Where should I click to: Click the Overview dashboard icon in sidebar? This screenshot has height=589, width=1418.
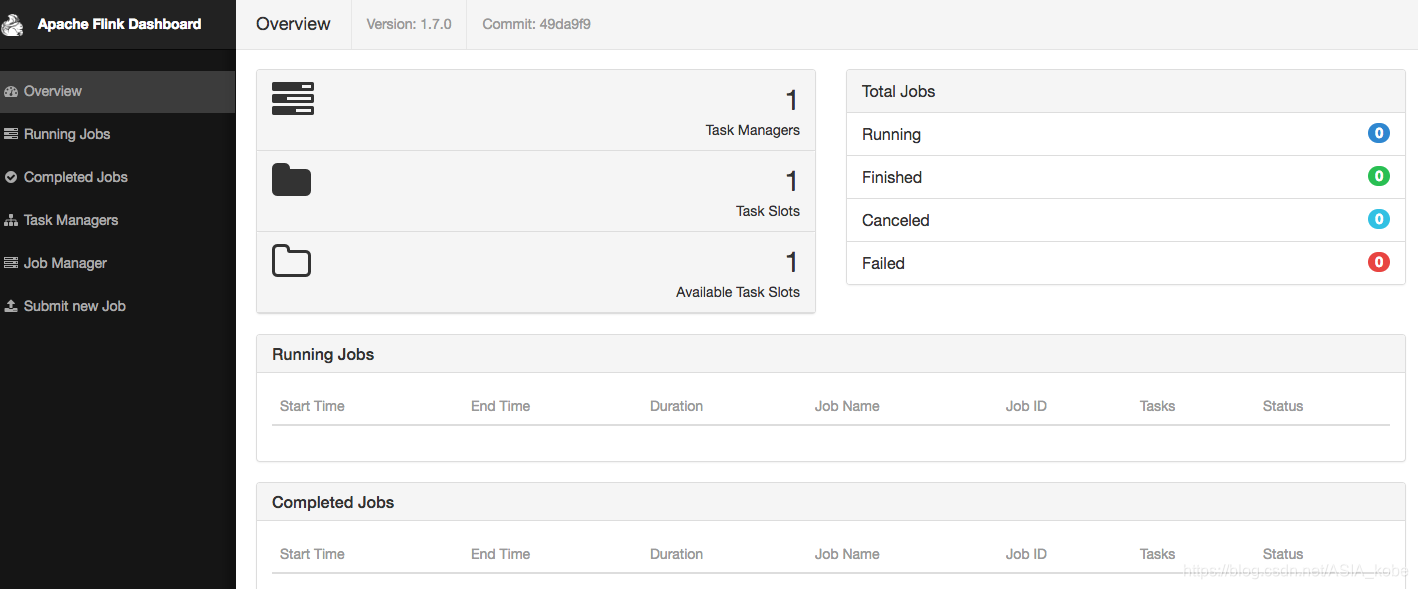coord(11,91)
